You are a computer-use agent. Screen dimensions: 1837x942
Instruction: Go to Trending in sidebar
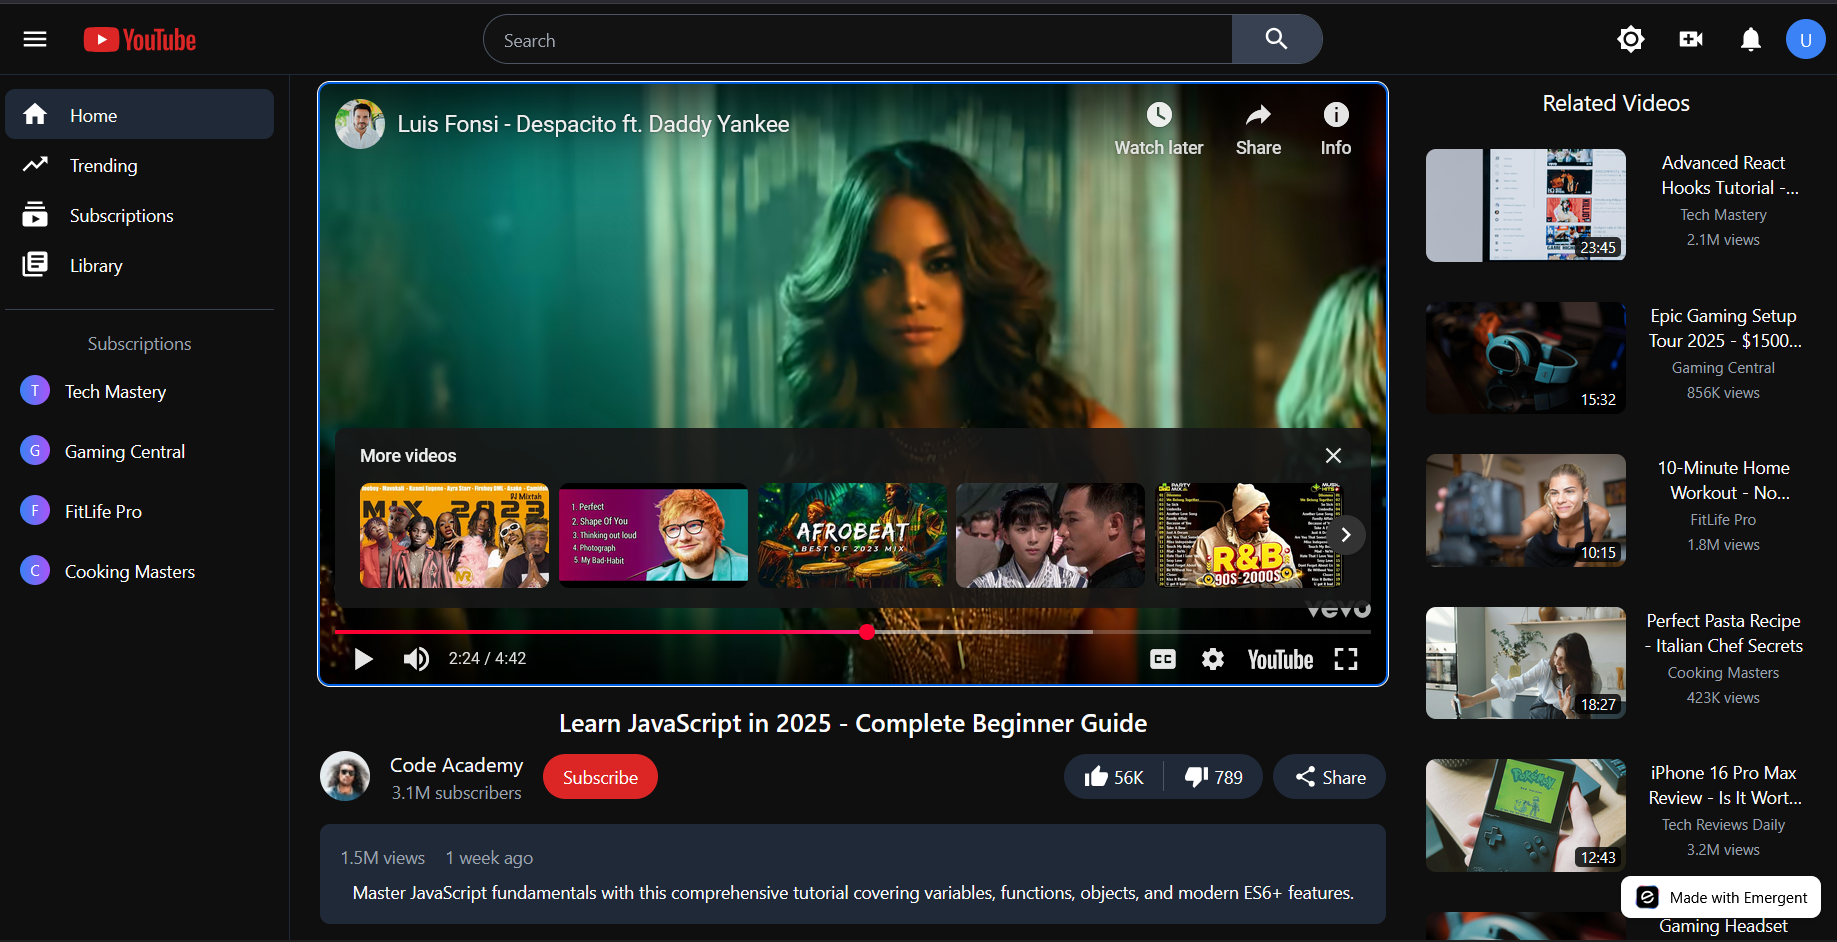click(x=139, y=165)
